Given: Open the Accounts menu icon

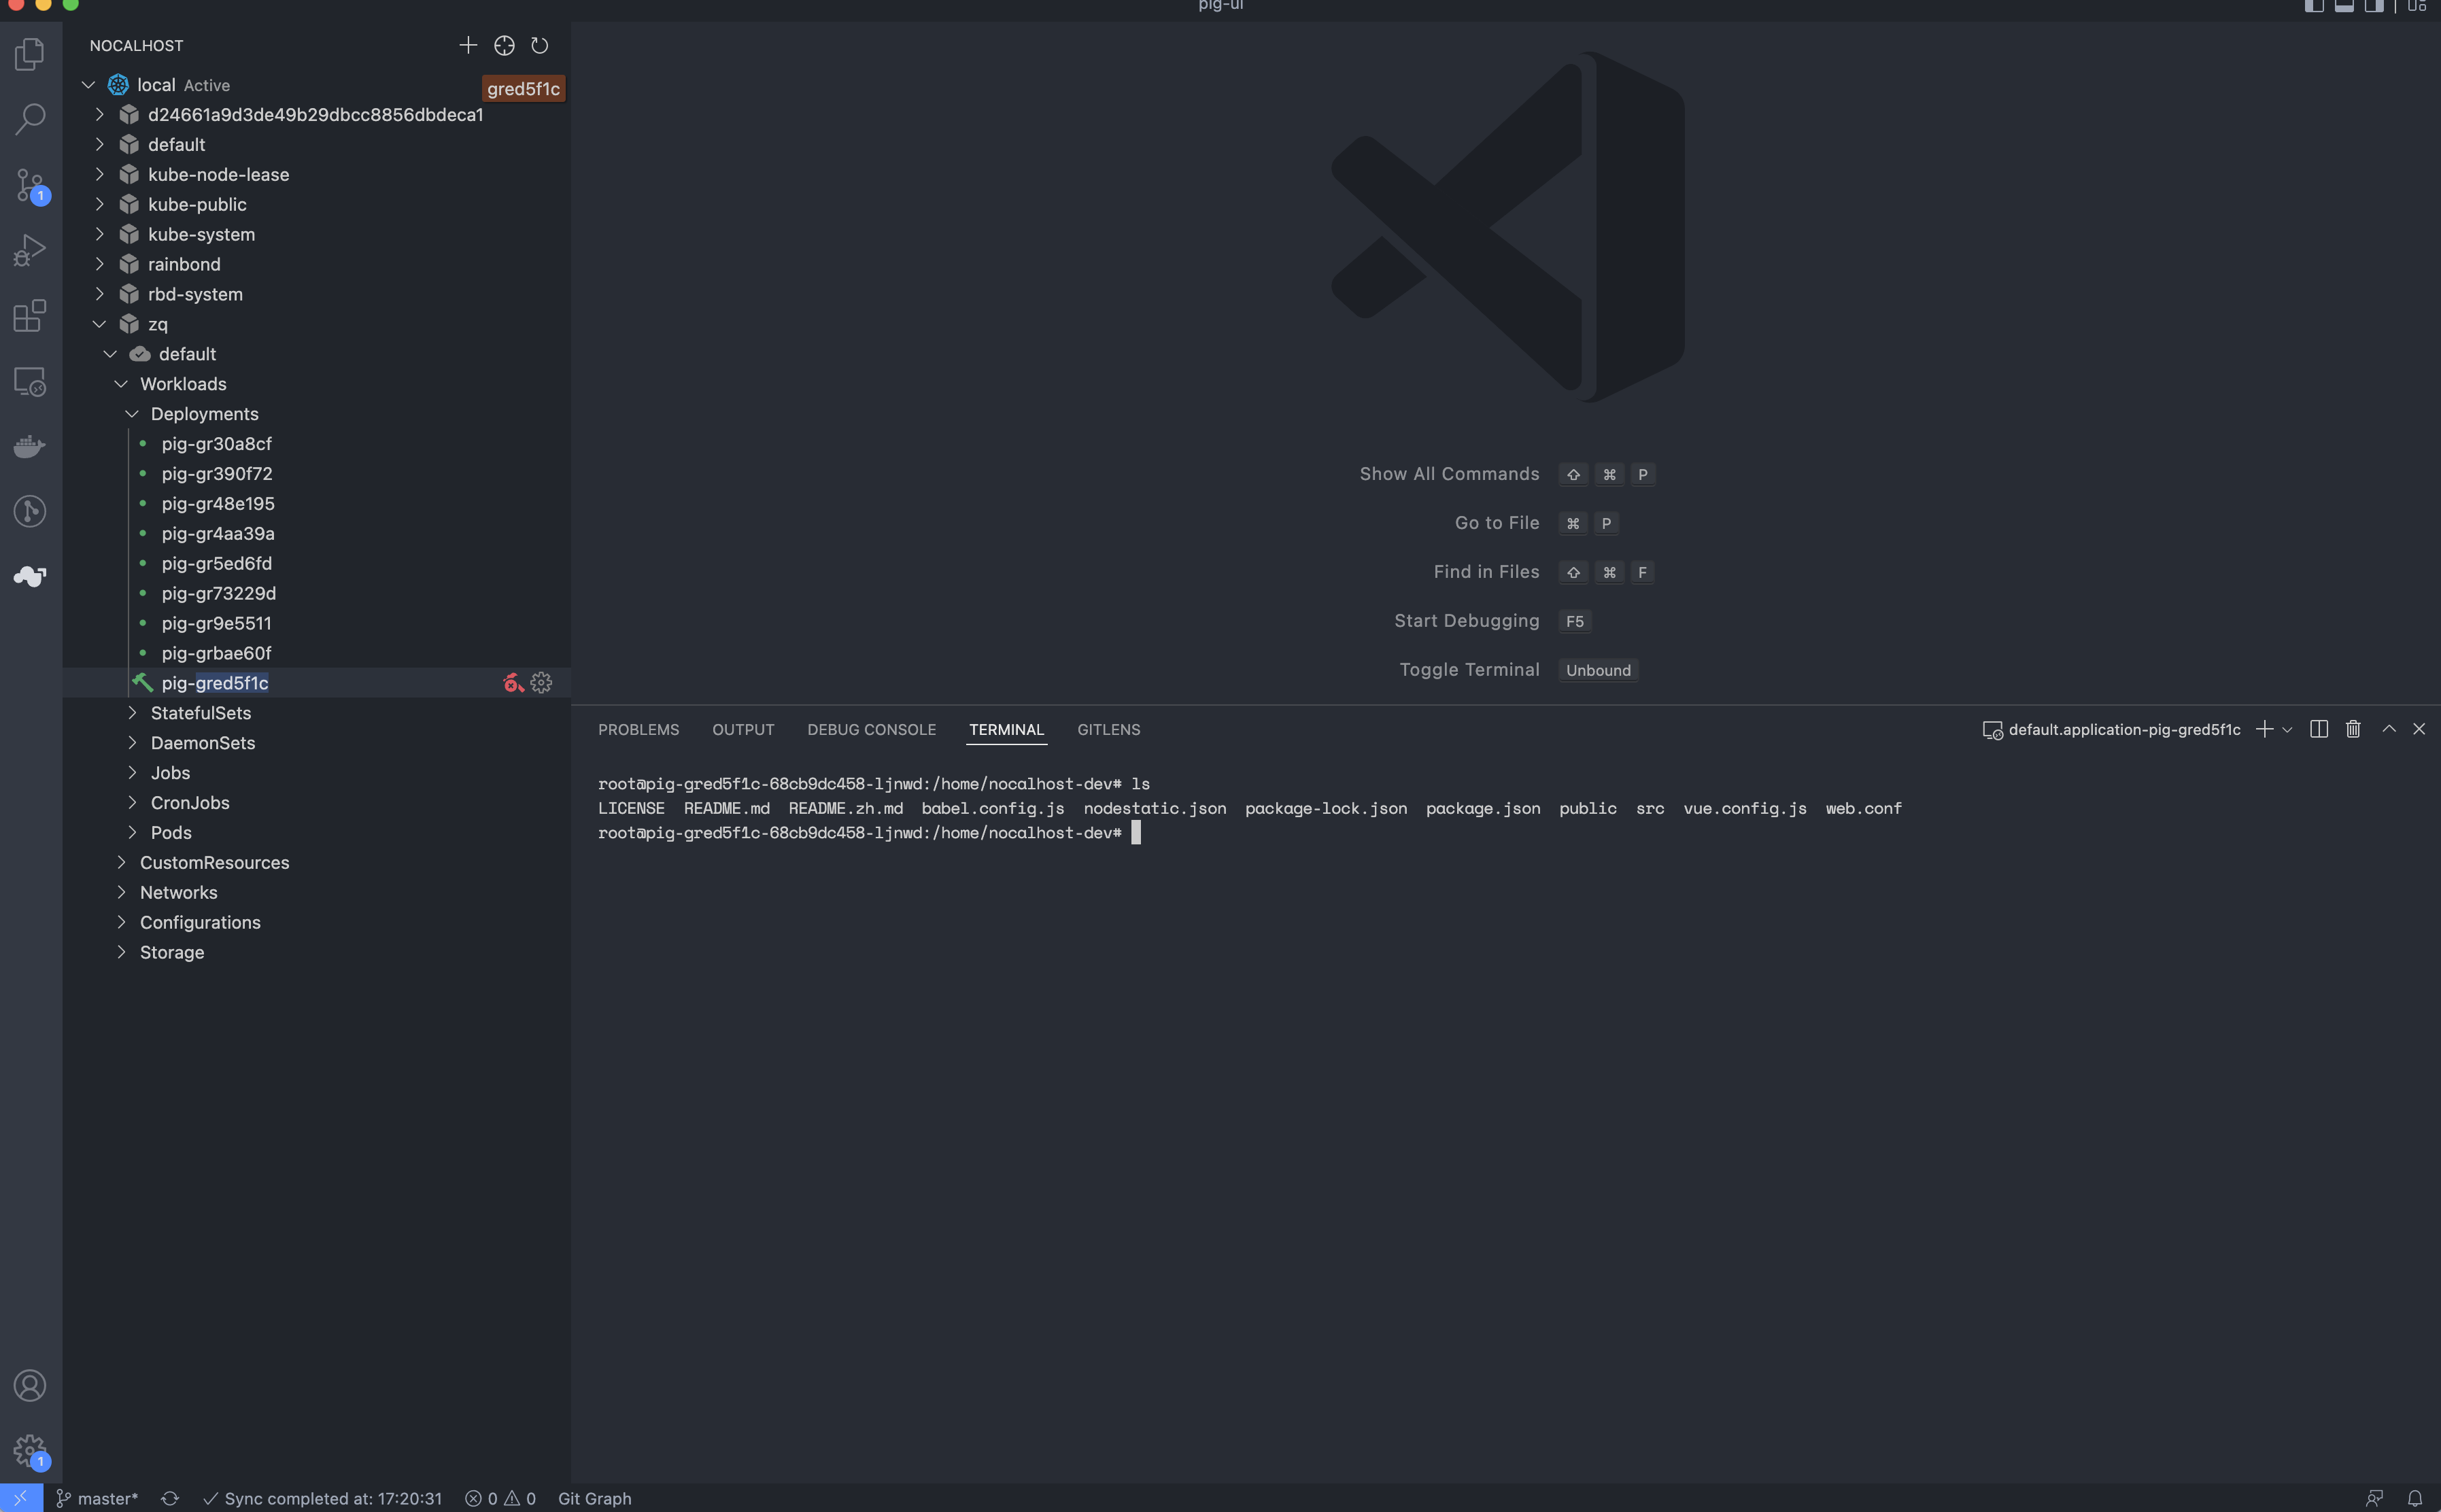Looking at the screenshot, I should 30,1385.
